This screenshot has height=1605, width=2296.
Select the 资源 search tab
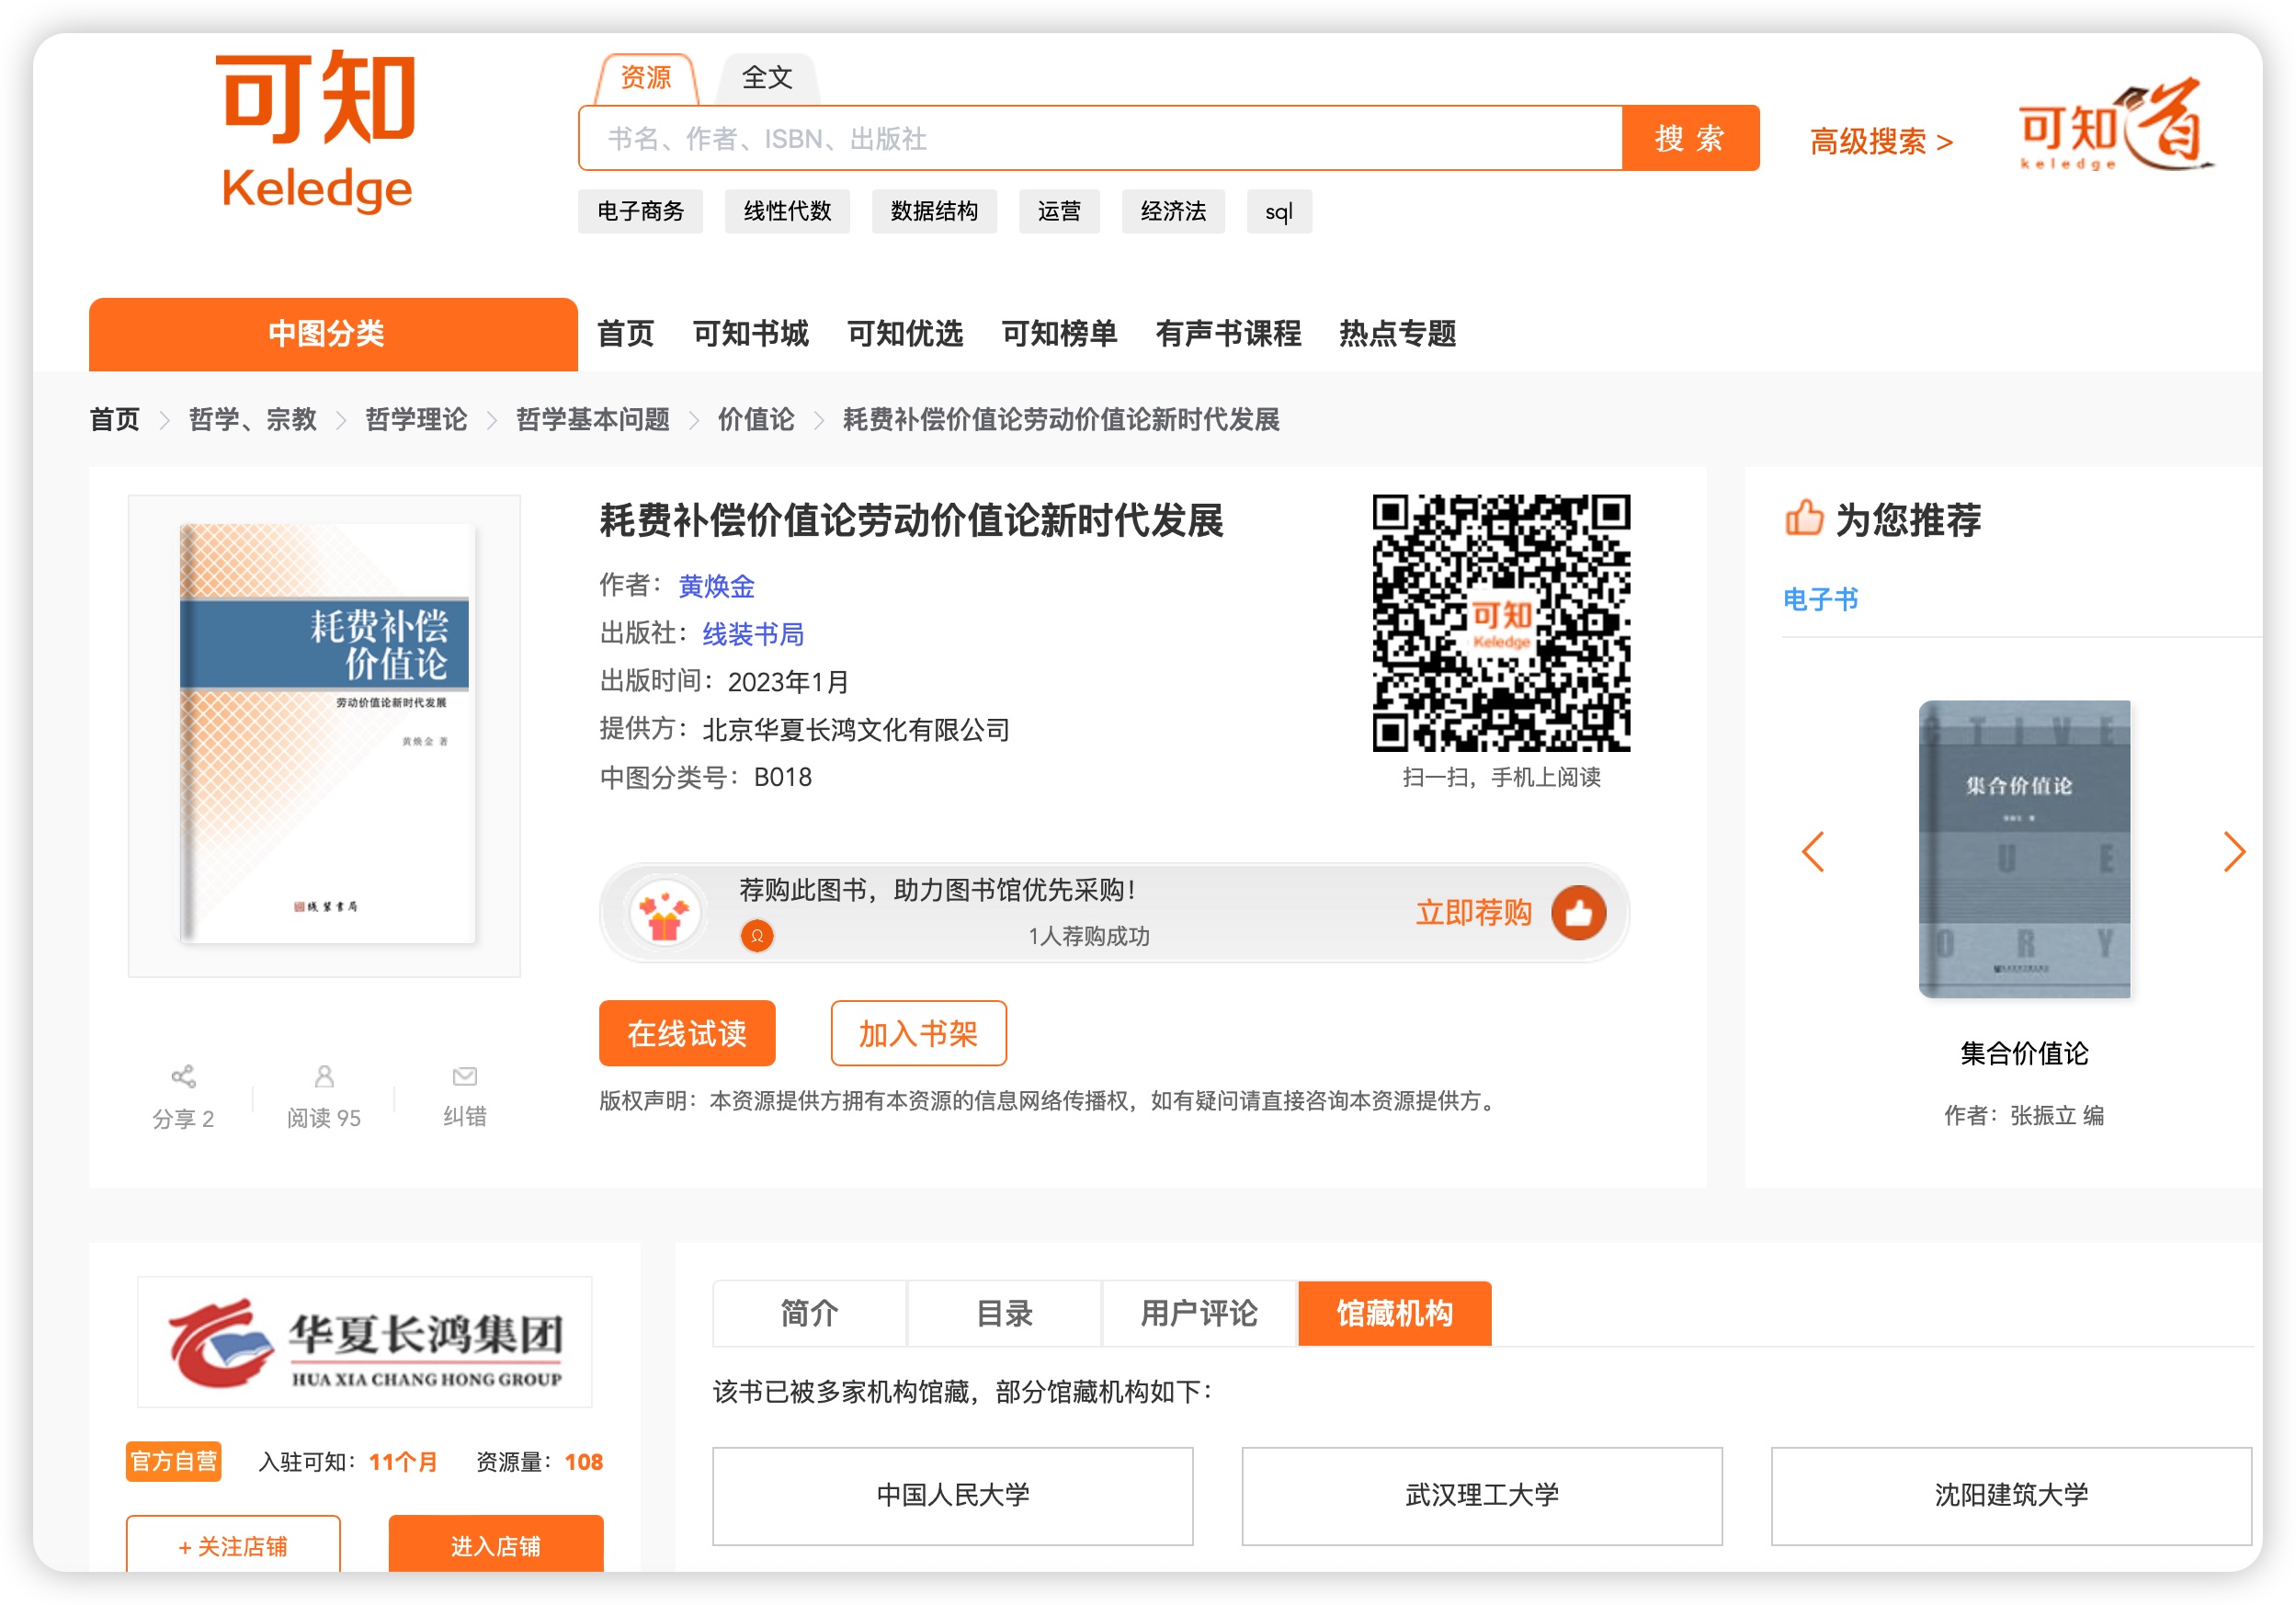coord(646,78)
